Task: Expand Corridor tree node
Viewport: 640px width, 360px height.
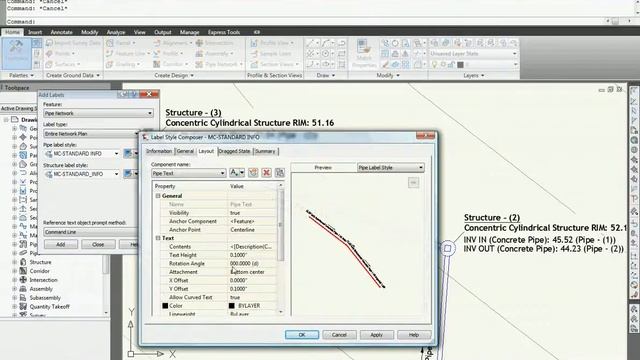Action: [14, 271]
